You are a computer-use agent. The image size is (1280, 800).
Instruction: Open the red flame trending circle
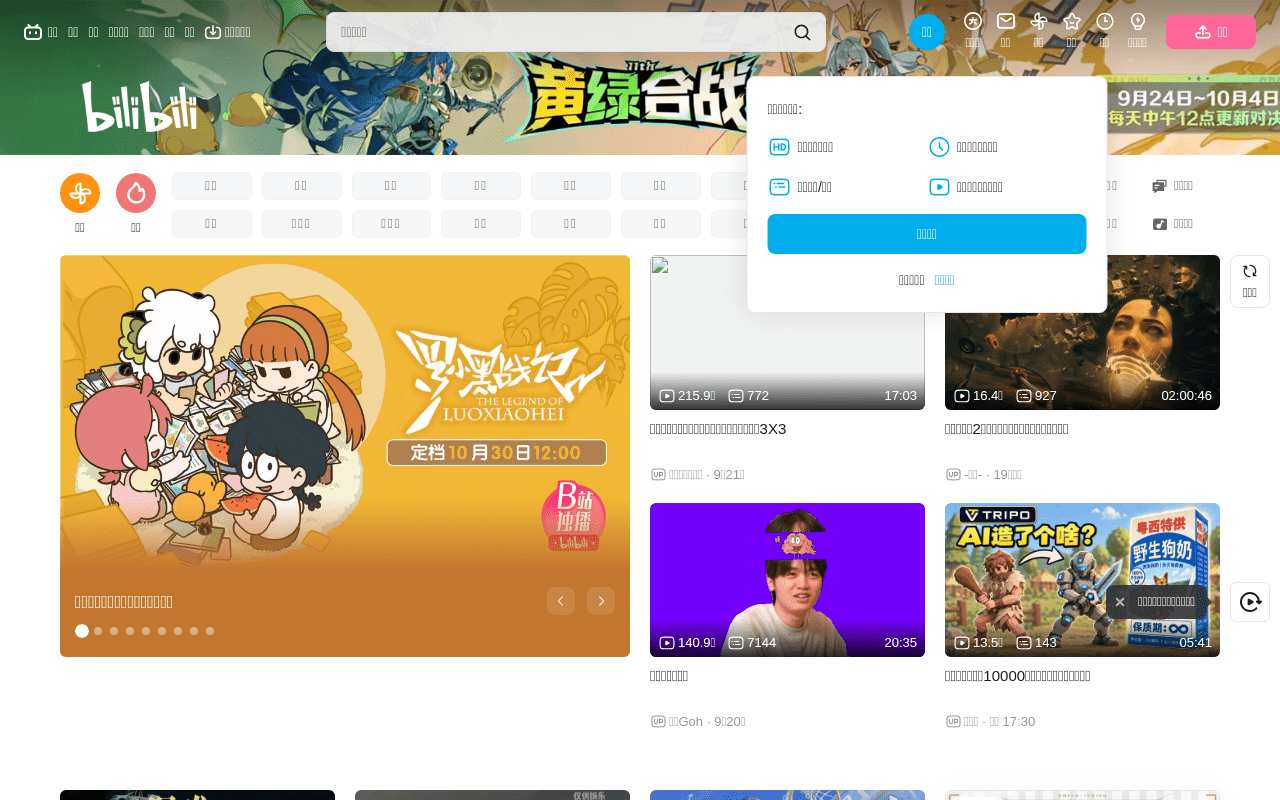(136, 193)
